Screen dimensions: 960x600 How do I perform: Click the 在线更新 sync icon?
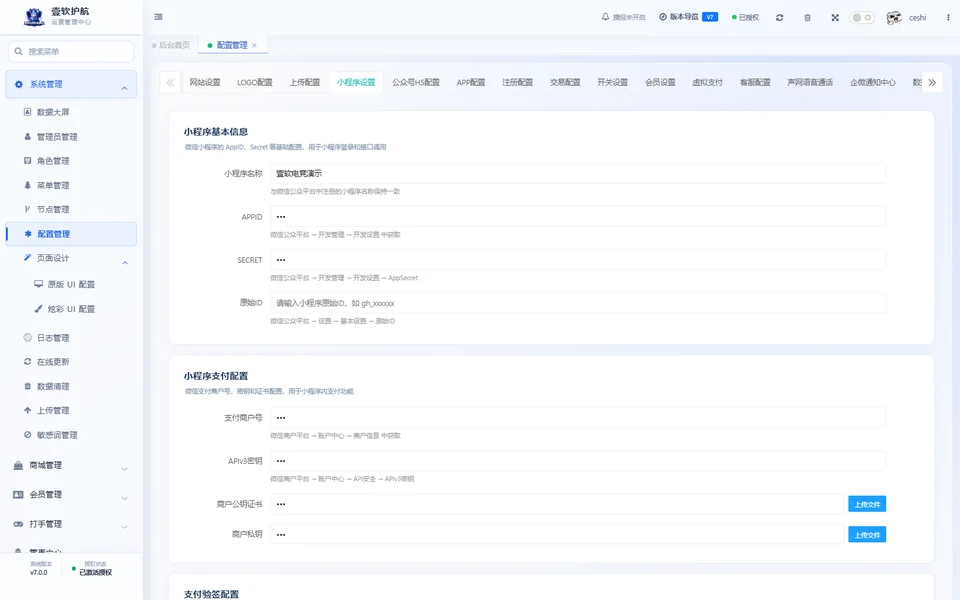click(x=28, y=362)
